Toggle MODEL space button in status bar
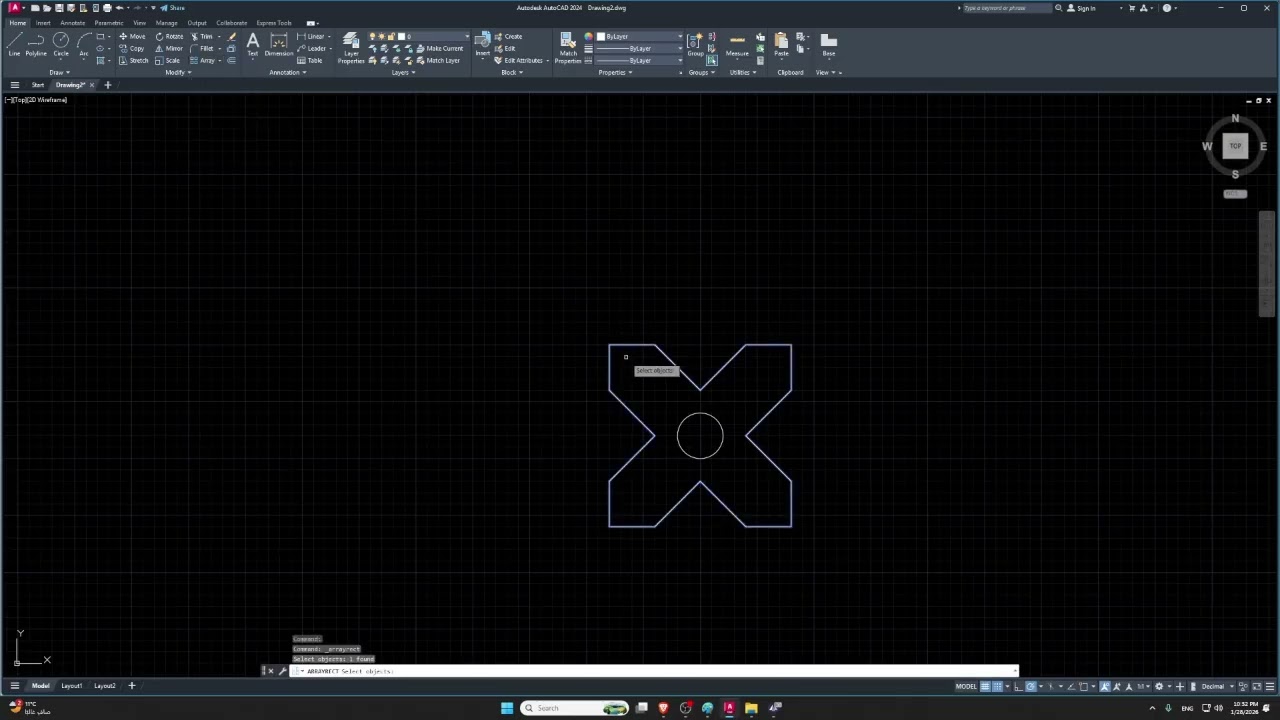The height and width of the screenshot is (720, 1280). click(966, 686)
